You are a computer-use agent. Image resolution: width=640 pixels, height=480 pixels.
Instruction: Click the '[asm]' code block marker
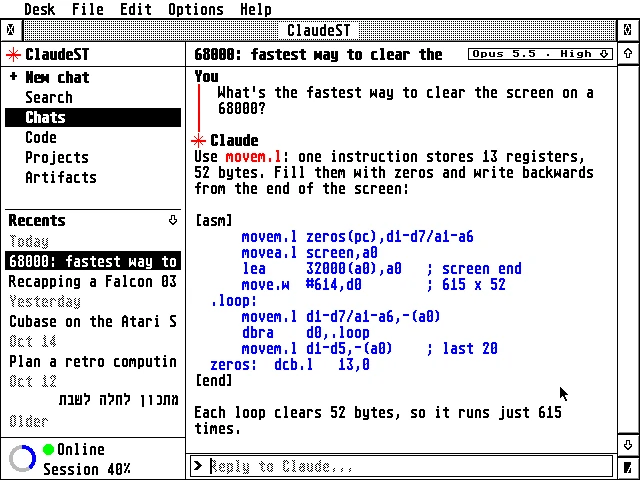point(214,221)
